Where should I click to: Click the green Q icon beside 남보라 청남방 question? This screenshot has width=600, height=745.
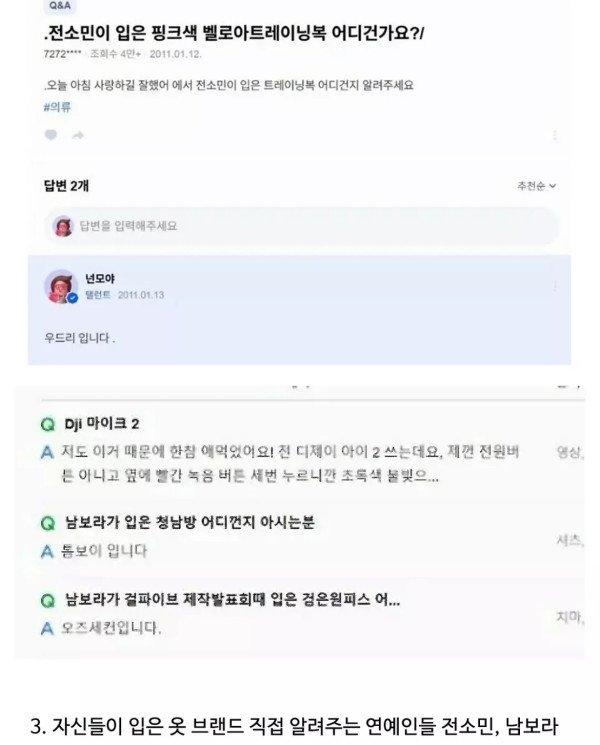click(x=46, y=523)
